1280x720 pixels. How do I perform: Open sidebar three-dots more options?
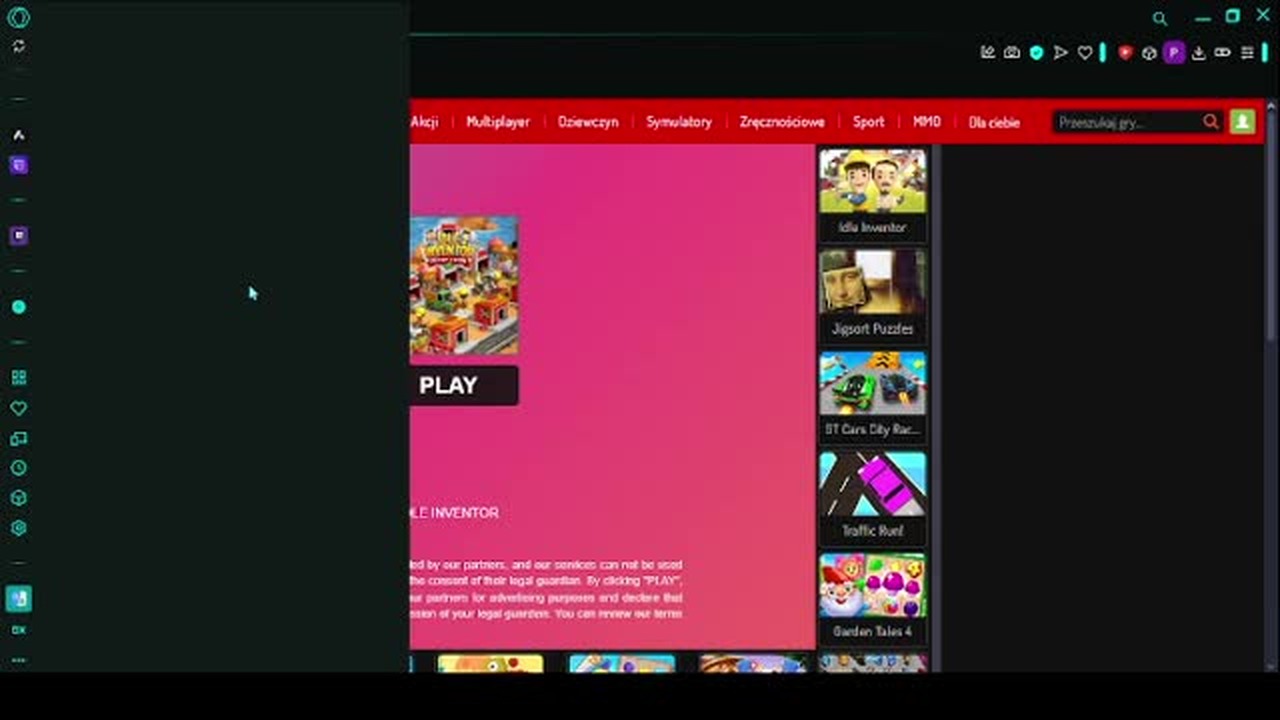[18, 660]
